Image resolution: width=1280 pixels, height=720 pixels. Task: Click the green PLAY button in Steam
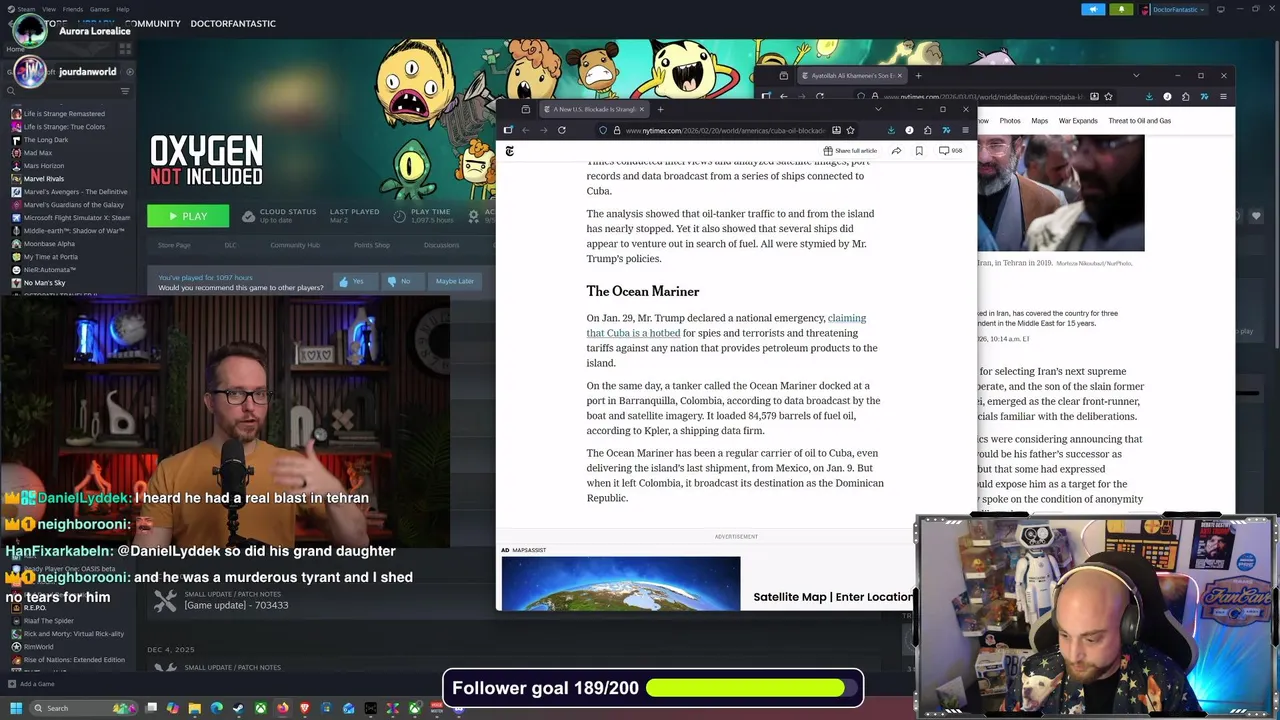188,216
